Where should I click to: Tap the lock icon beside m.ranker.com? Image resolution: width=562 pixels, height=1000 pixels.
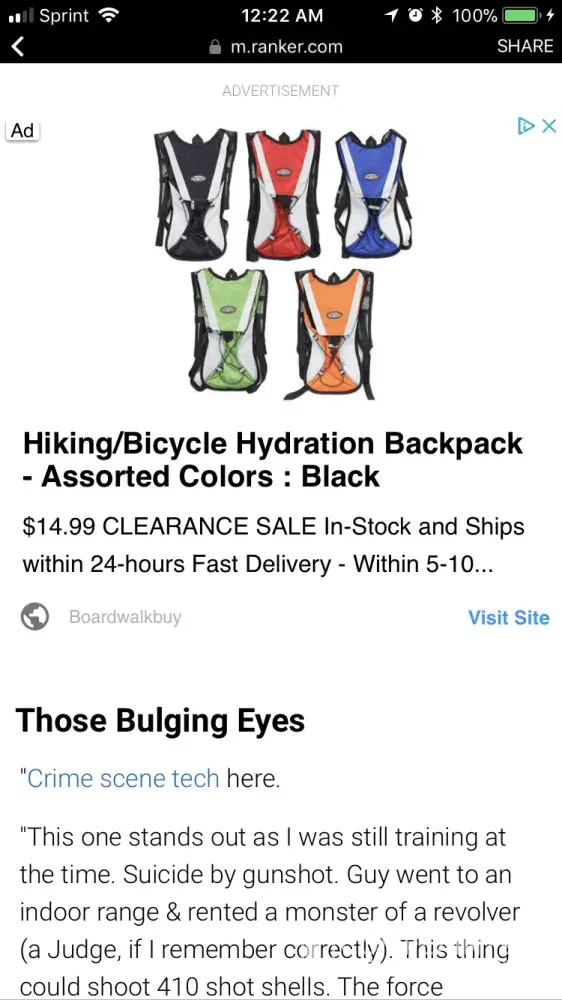click(216, 47)
